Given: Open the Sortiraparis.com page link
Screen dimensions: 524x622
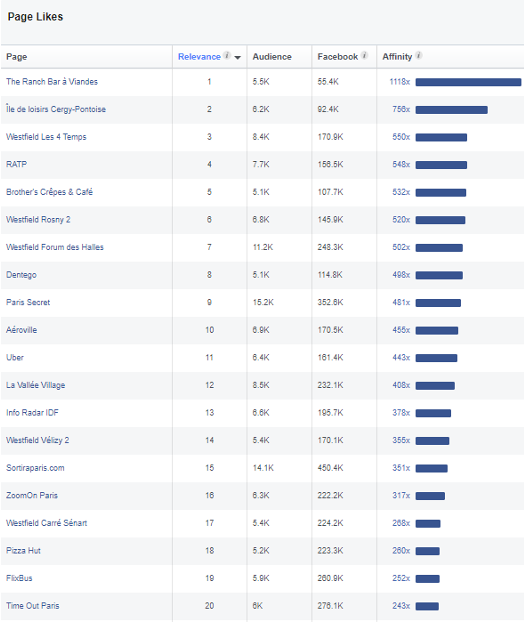Looking at the screenshot, I should [35, 468].
